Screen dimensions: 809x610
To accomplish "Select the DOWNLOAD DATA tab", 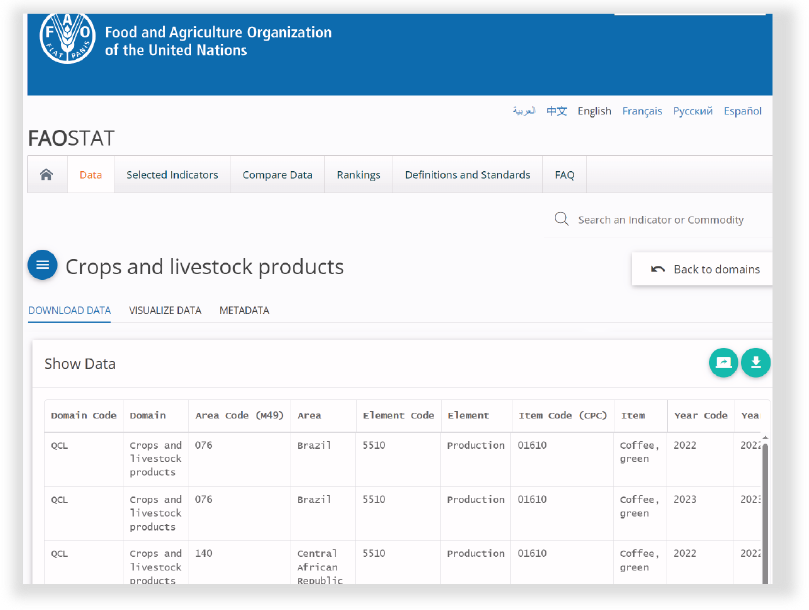I will (69, 310).
